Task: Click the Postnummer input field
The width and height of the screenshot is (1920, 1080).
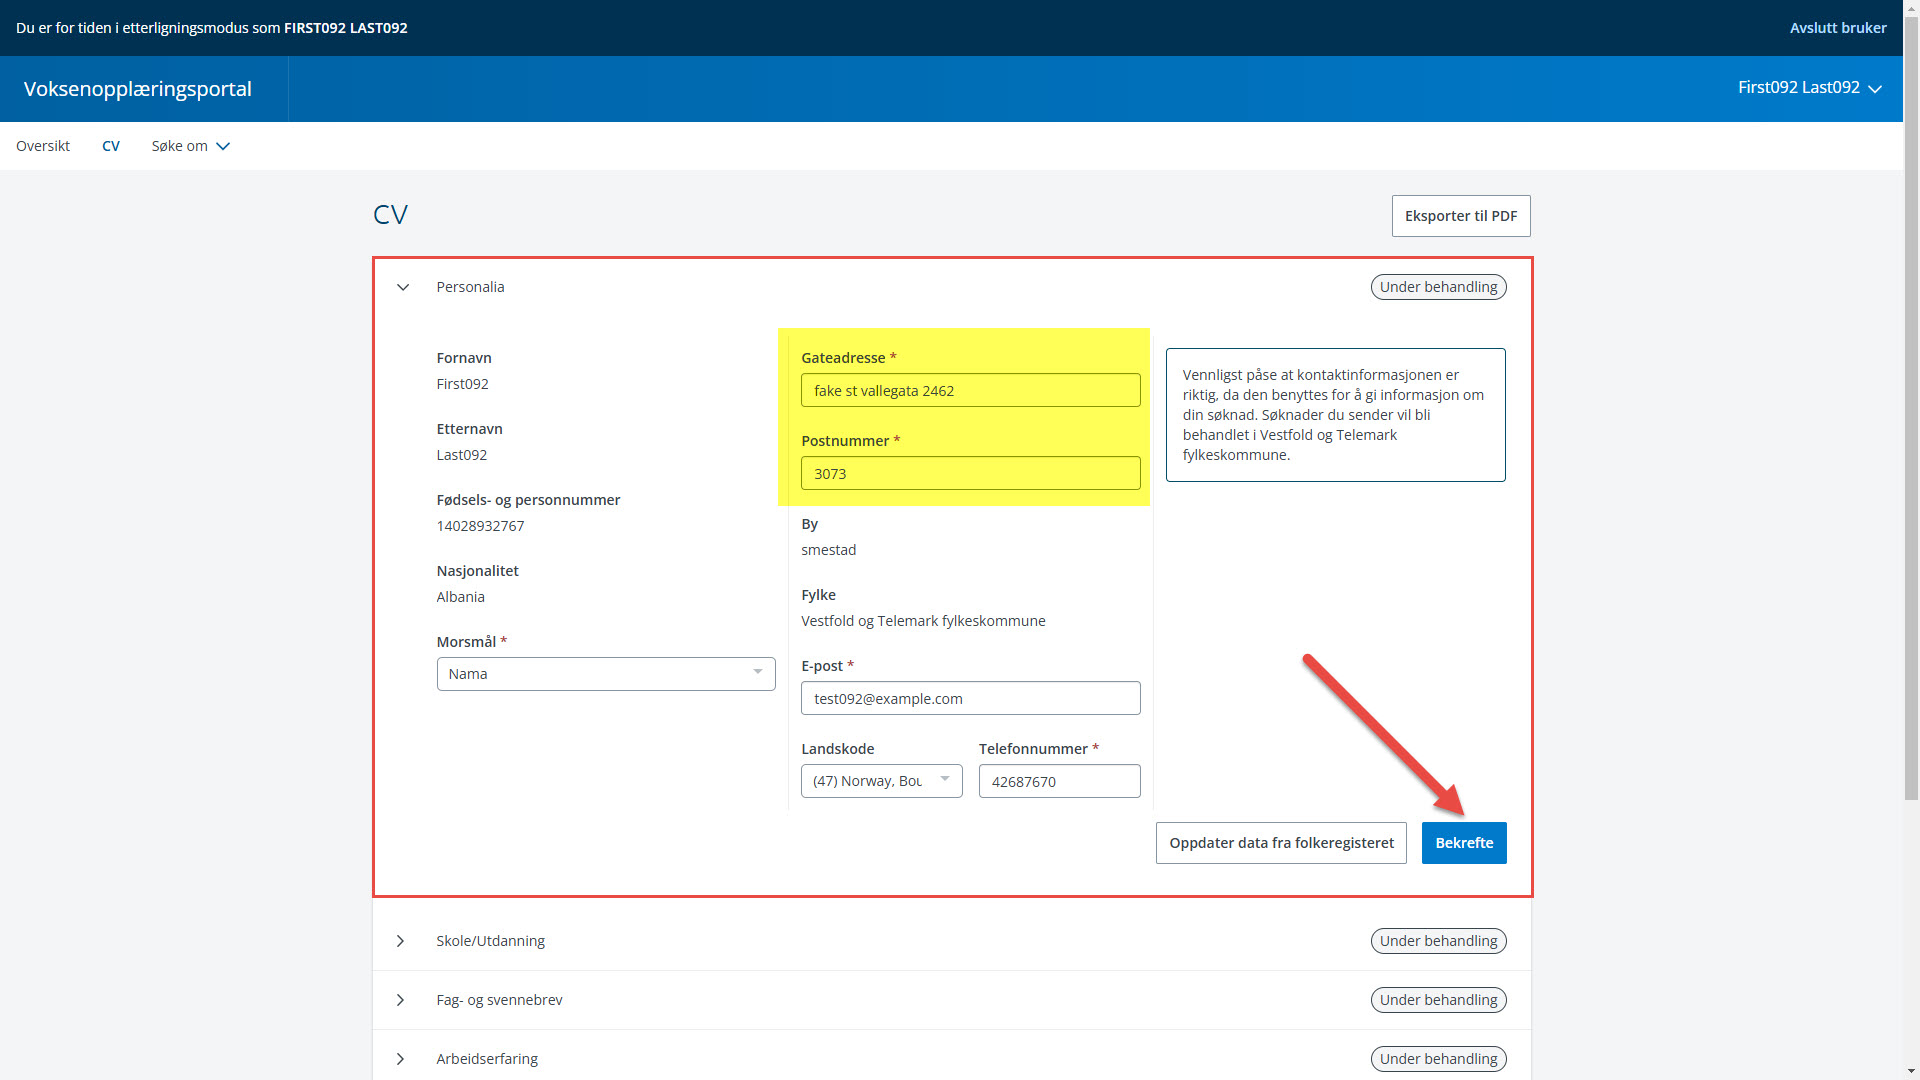Action: click(x=970, y=474)
